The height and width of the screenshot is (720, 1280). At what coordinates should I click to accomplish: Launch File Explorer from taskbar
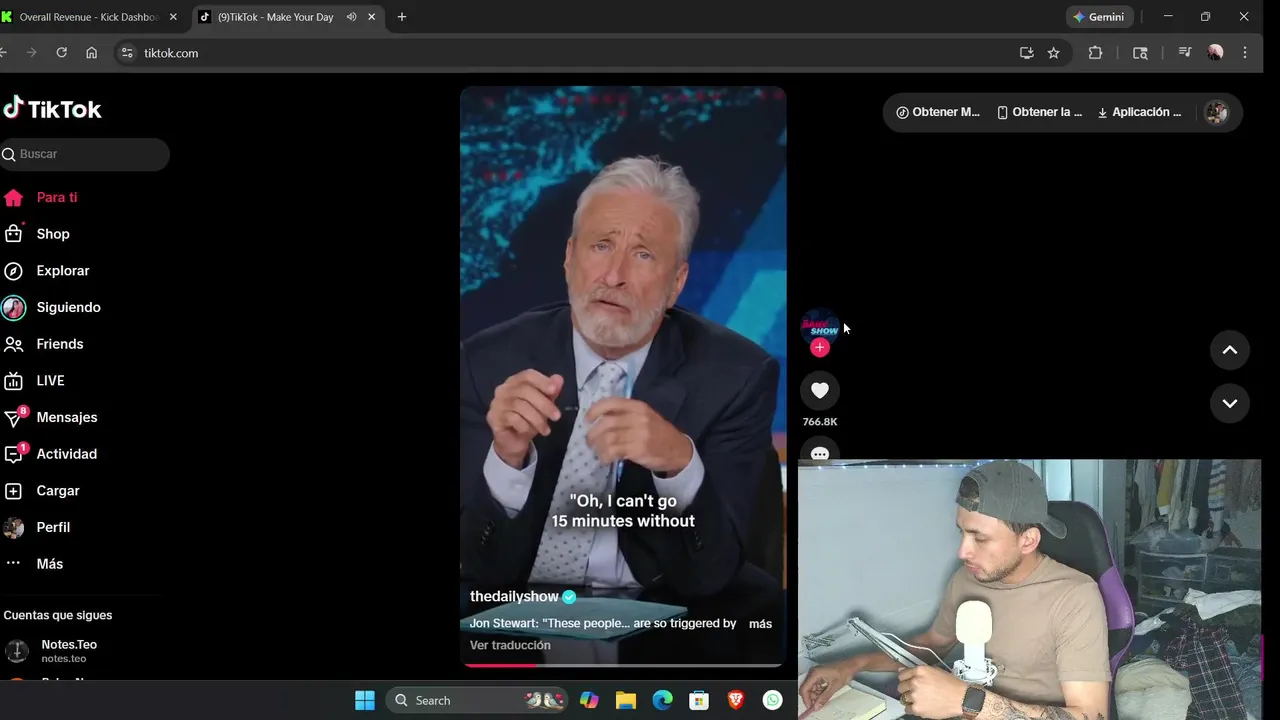(626, 701)
